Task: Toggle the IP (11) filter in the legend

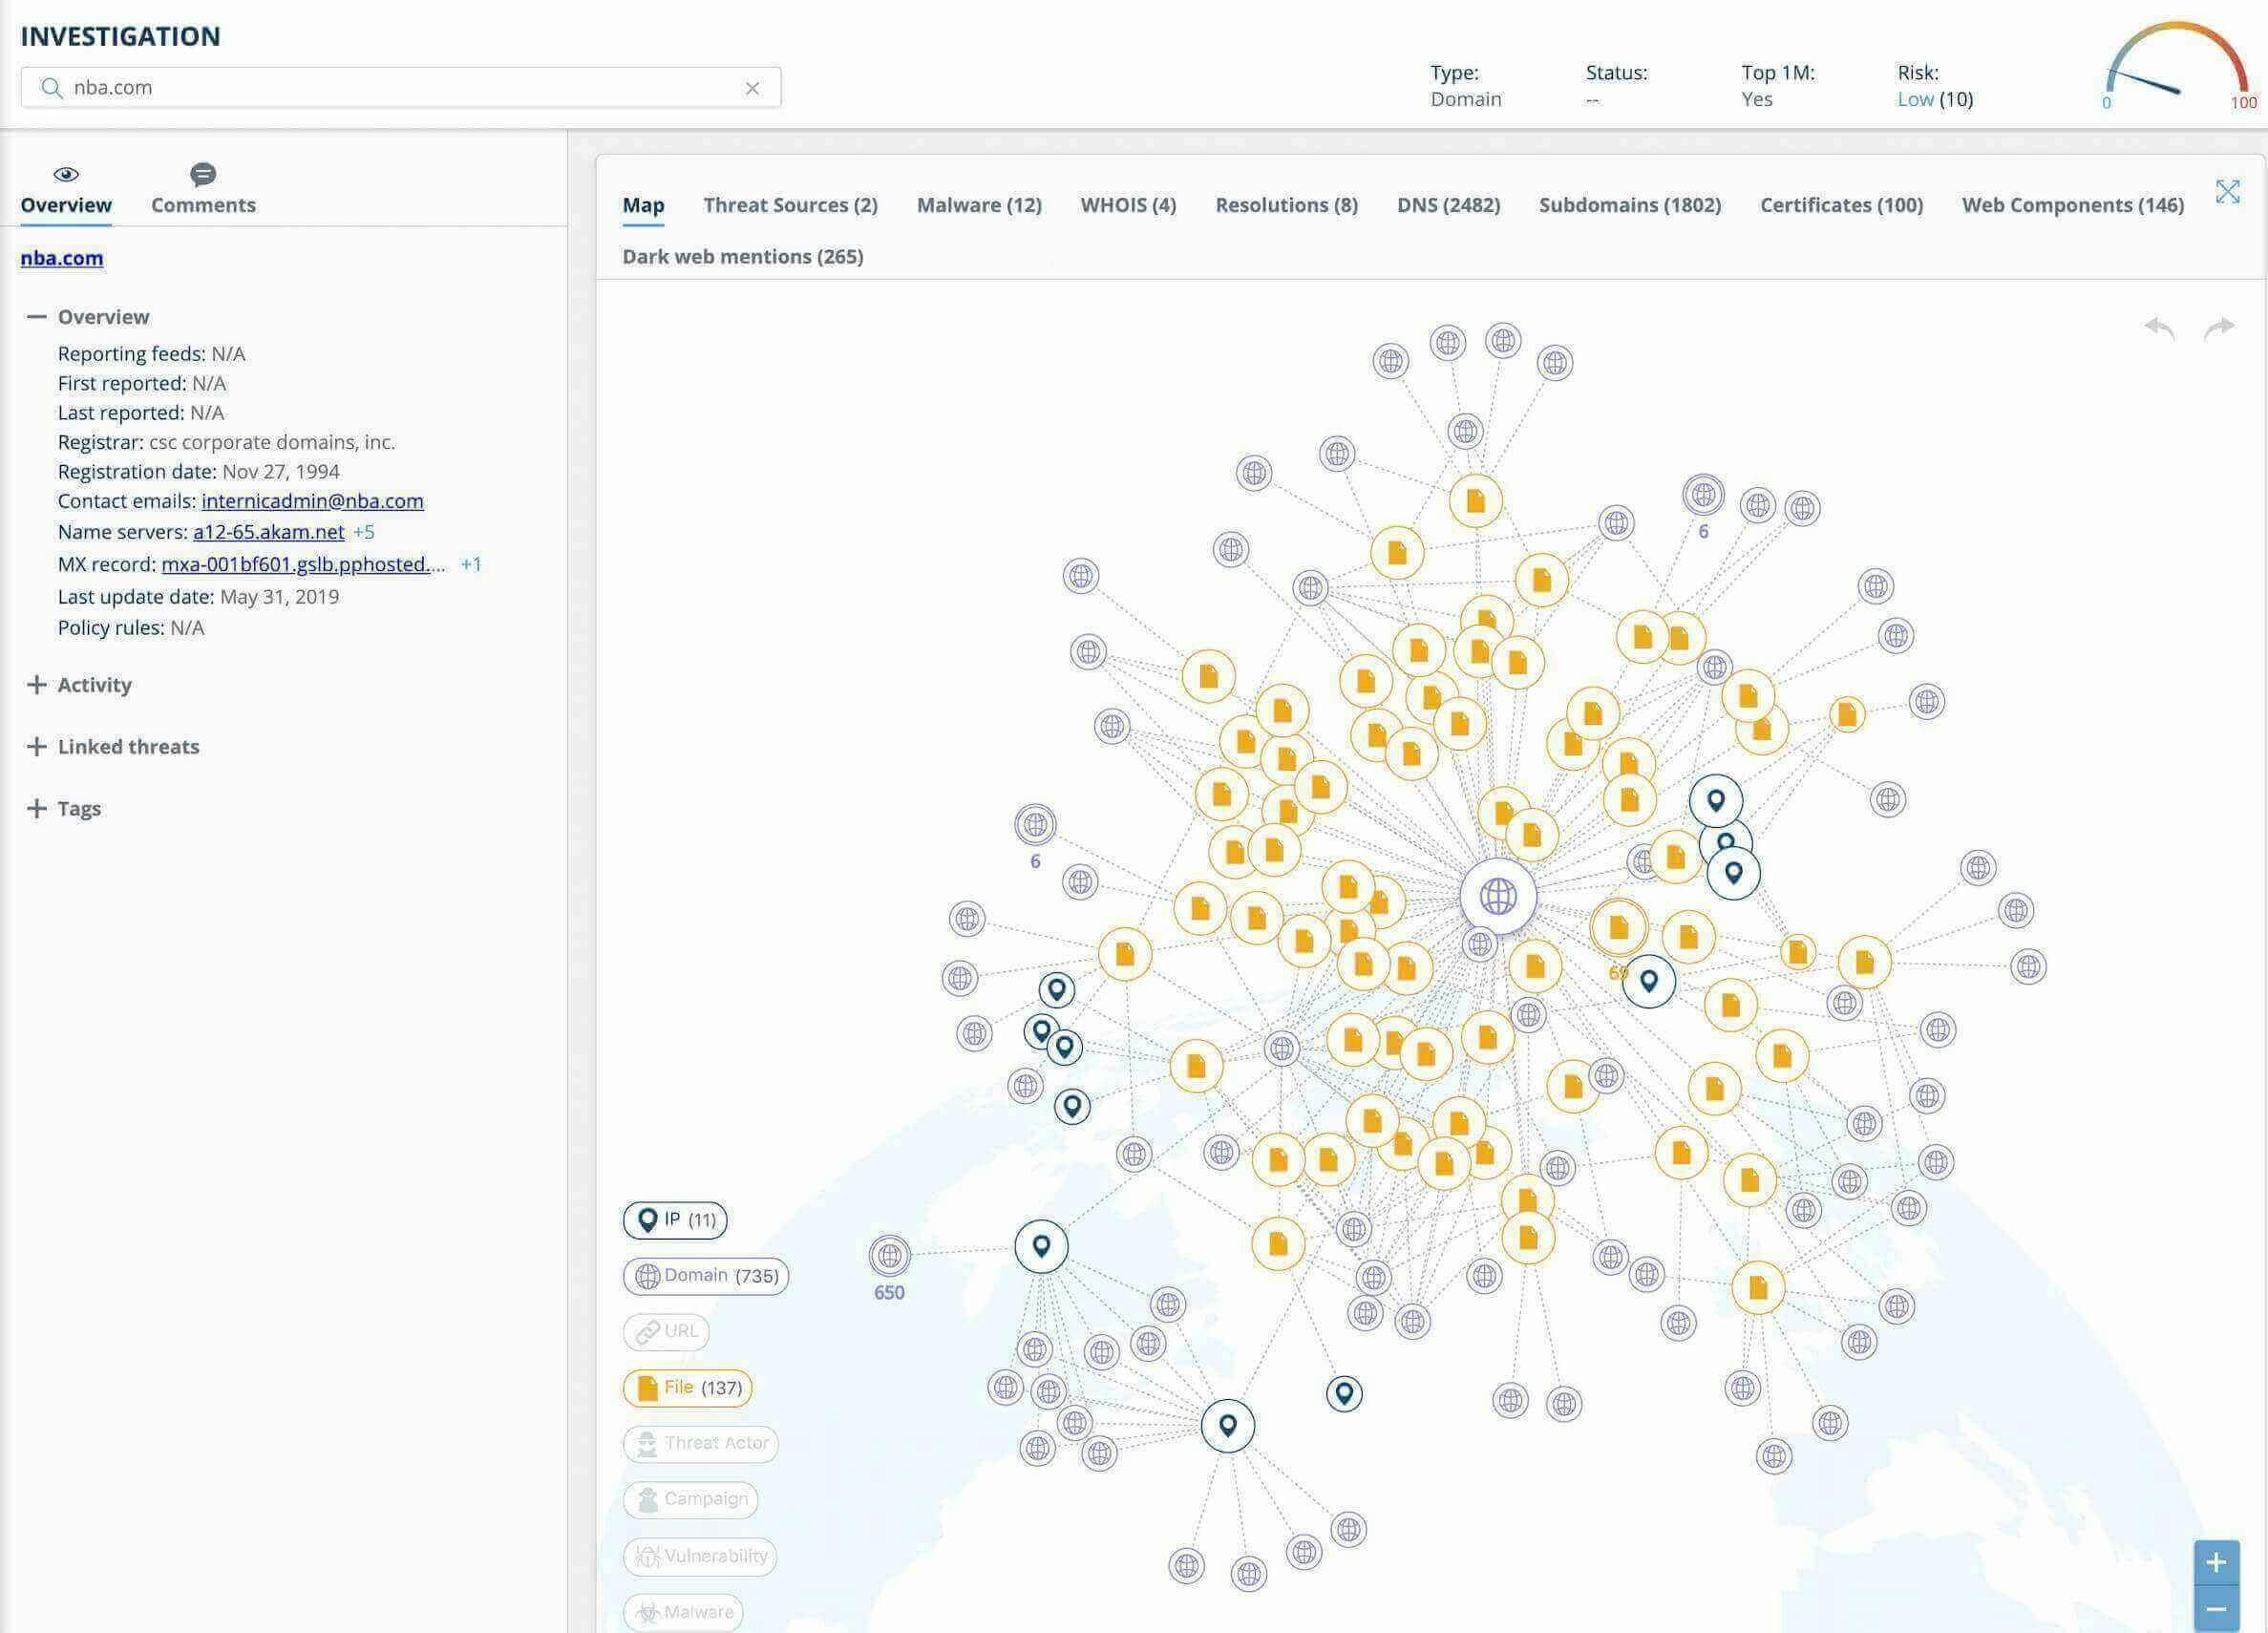Action: 674,1219
